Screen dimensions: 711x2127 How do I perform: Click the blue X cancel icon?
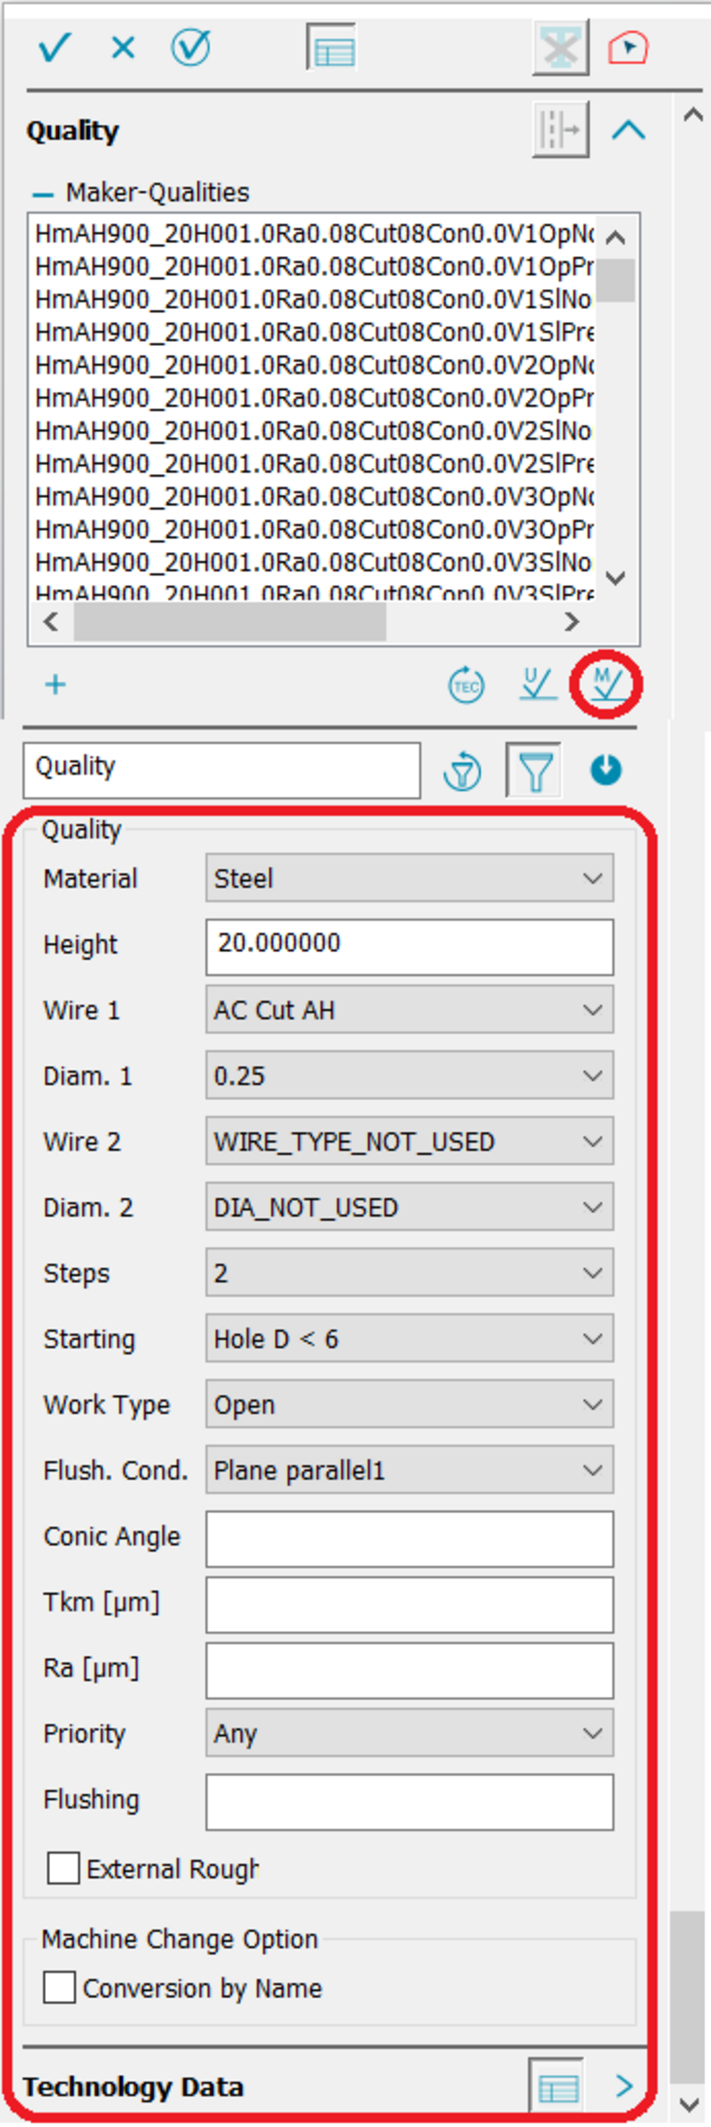[123, 47]
